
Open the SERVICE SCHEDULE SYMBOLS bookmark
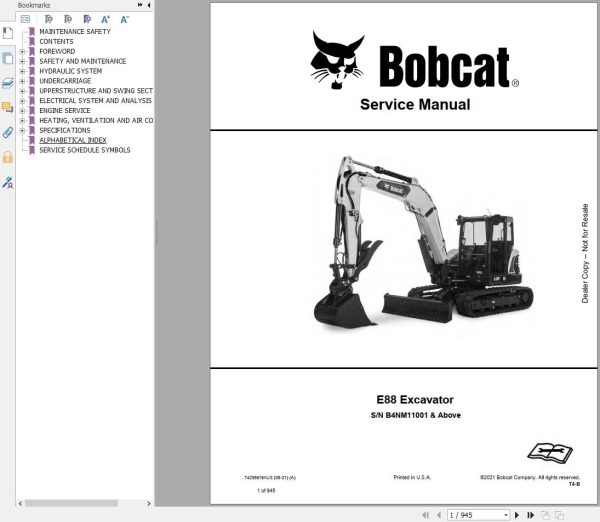point(85,150)
